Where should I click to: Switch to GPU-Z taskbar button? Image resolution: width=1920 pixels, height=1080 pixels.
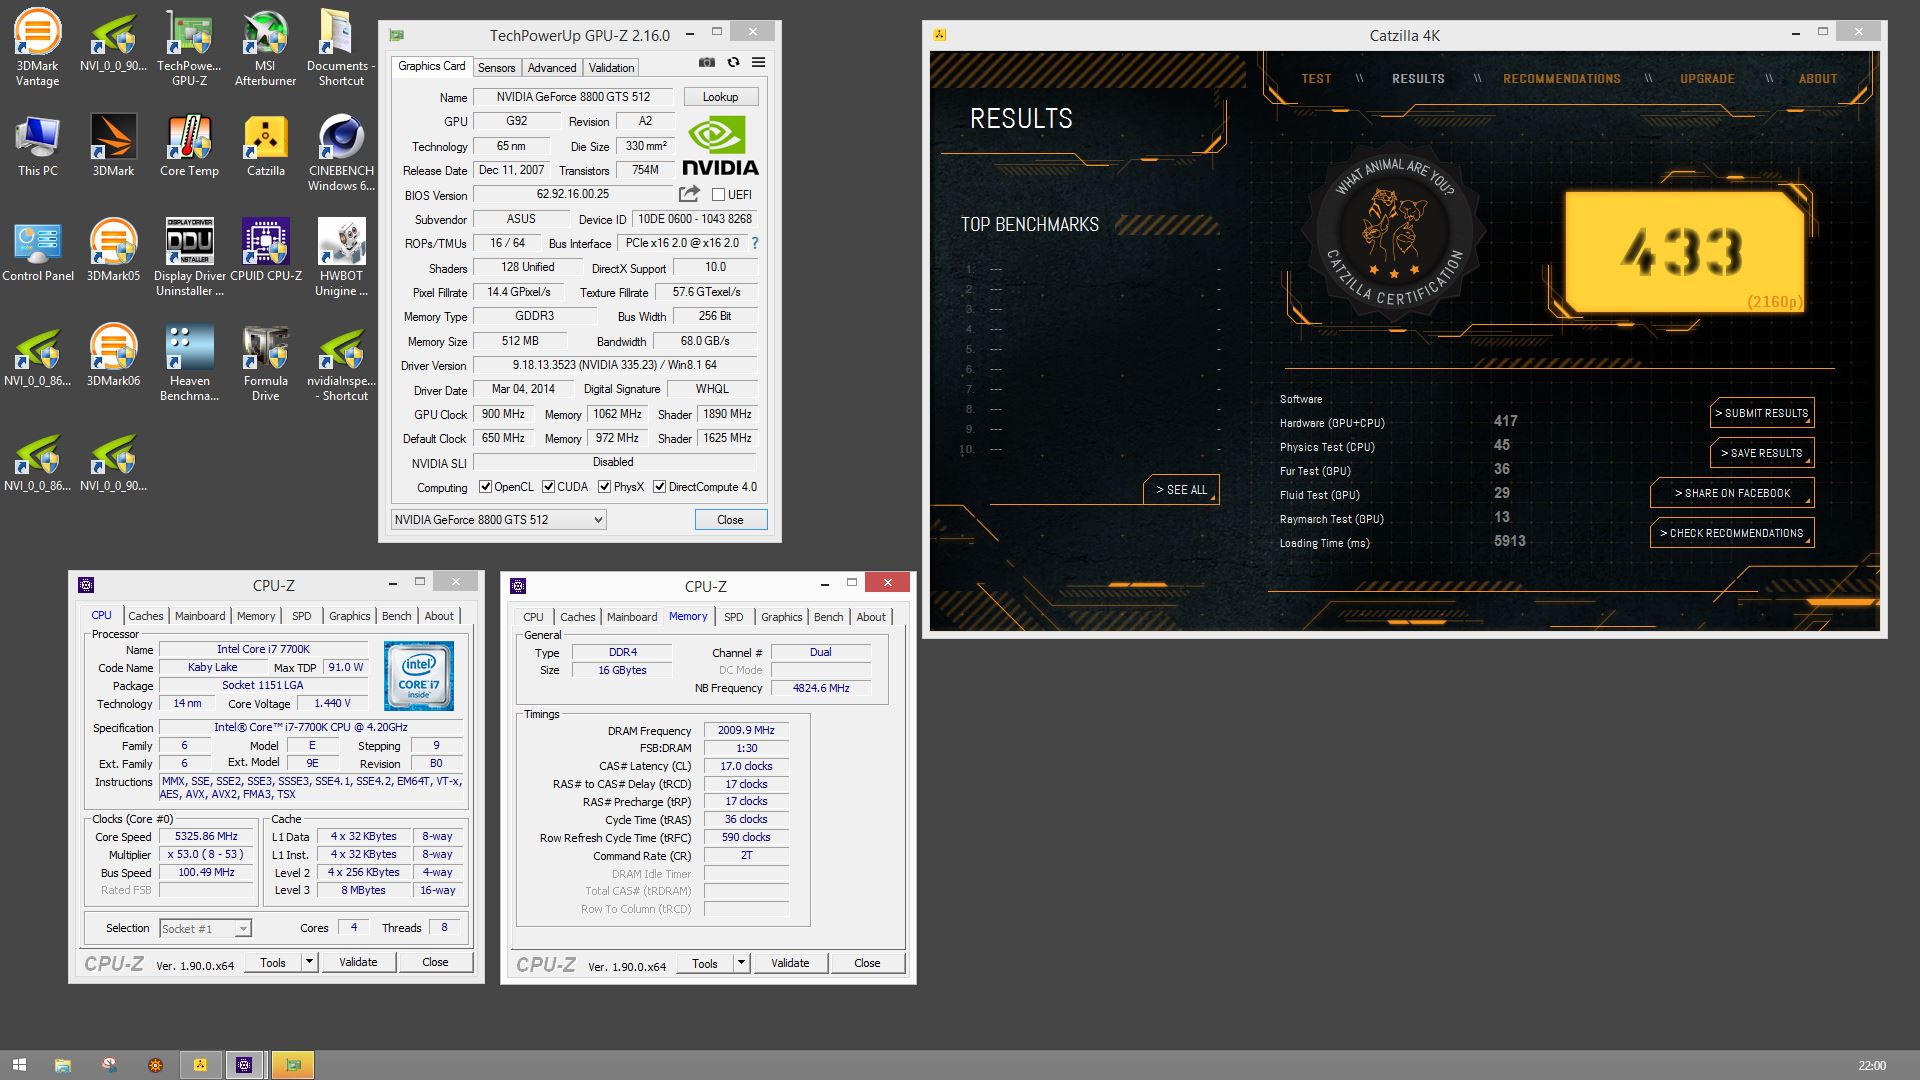click(293, 1065)
